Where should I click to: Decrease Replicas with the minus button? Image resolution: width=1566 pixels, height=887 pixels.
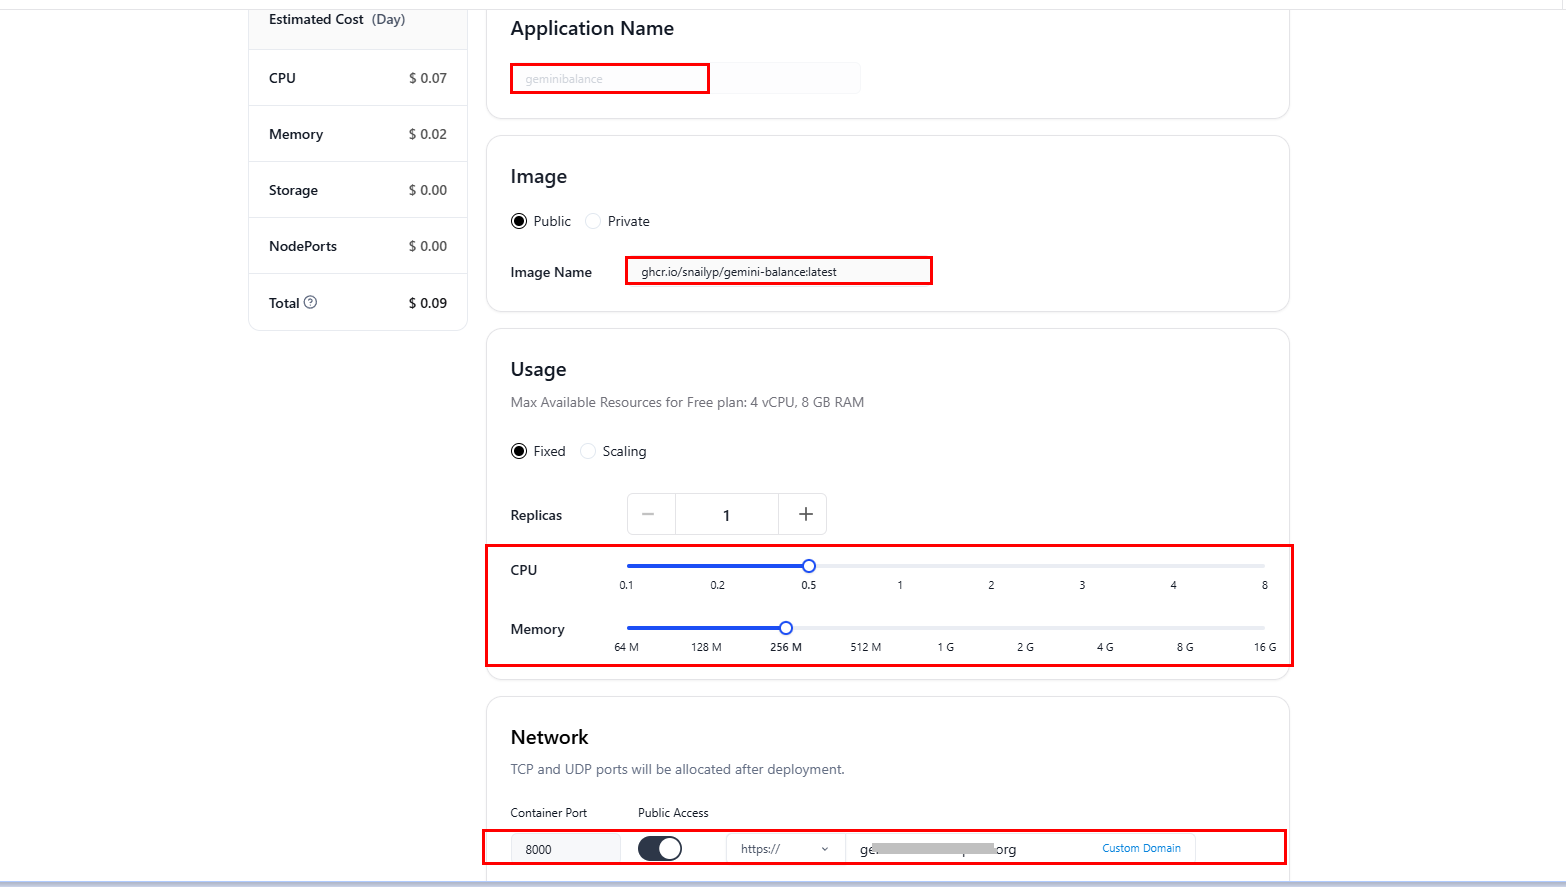651,514
